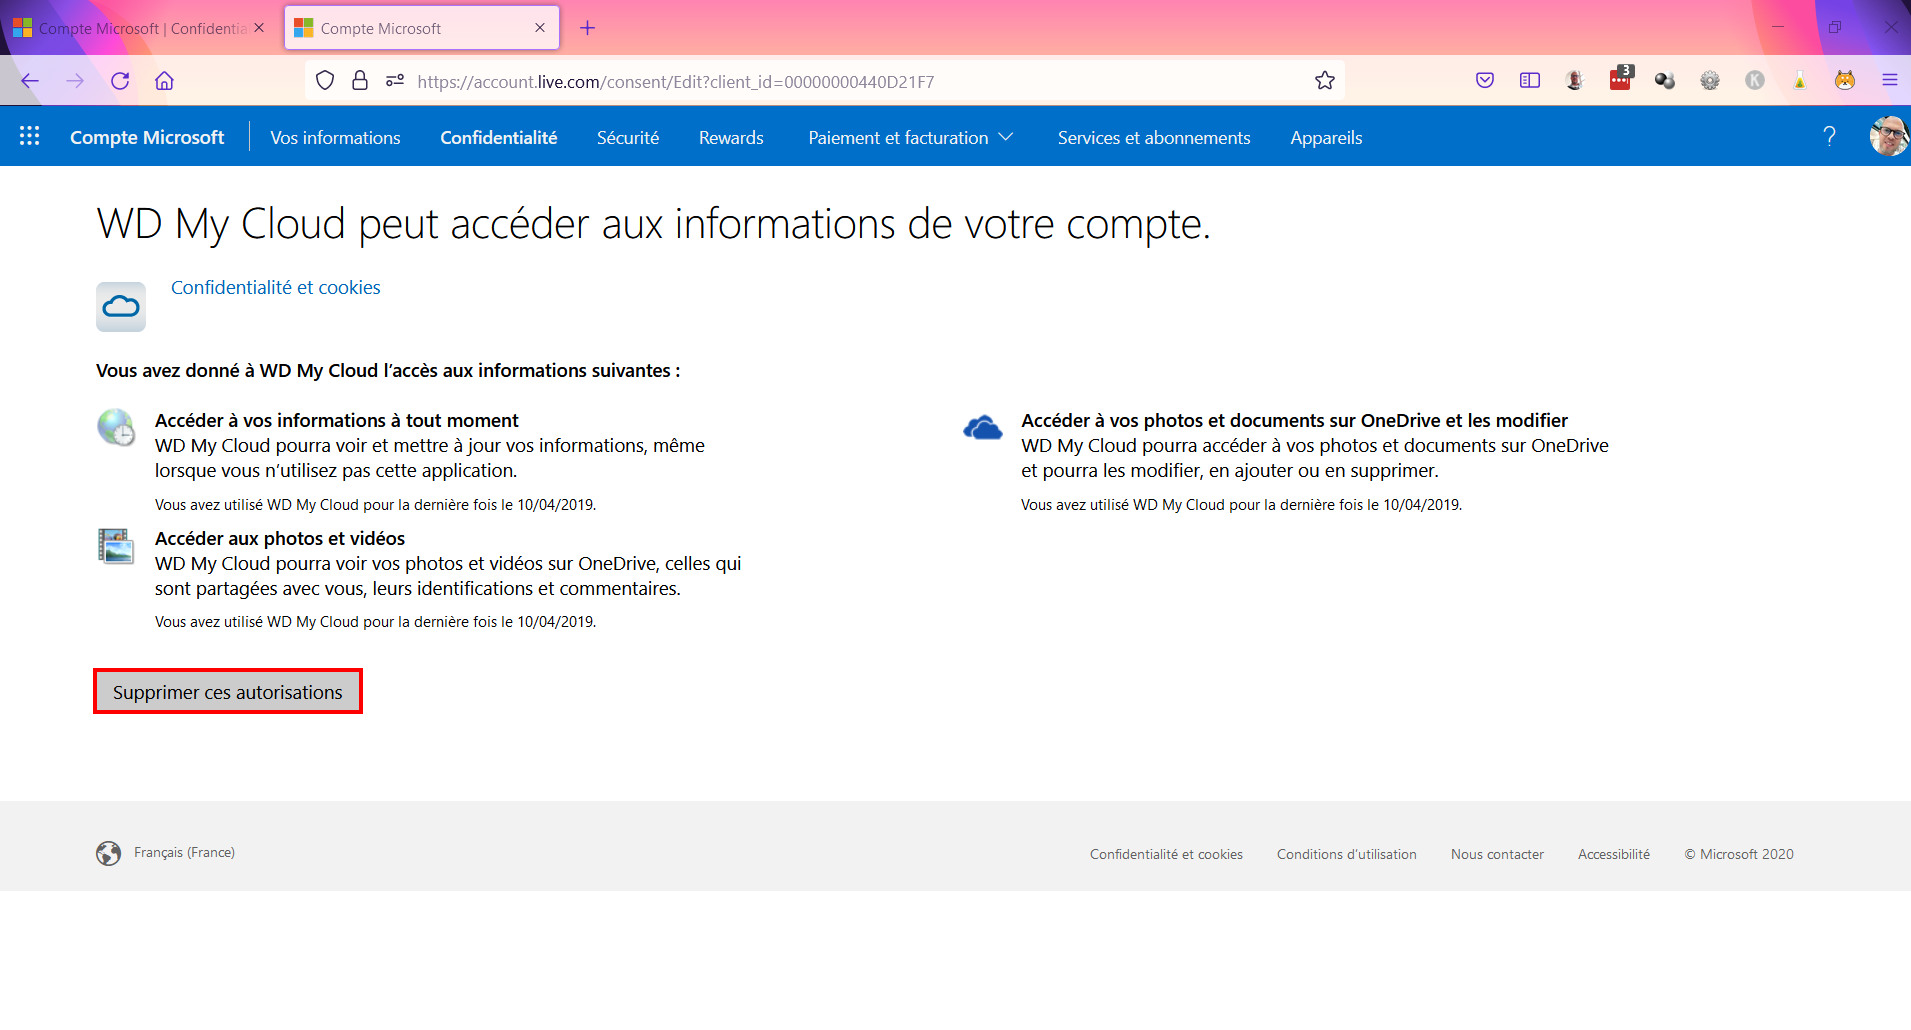Open the Microsoft help question mark
This screenshot has width=1911, height=1030.
click(x=1829, y=136)
